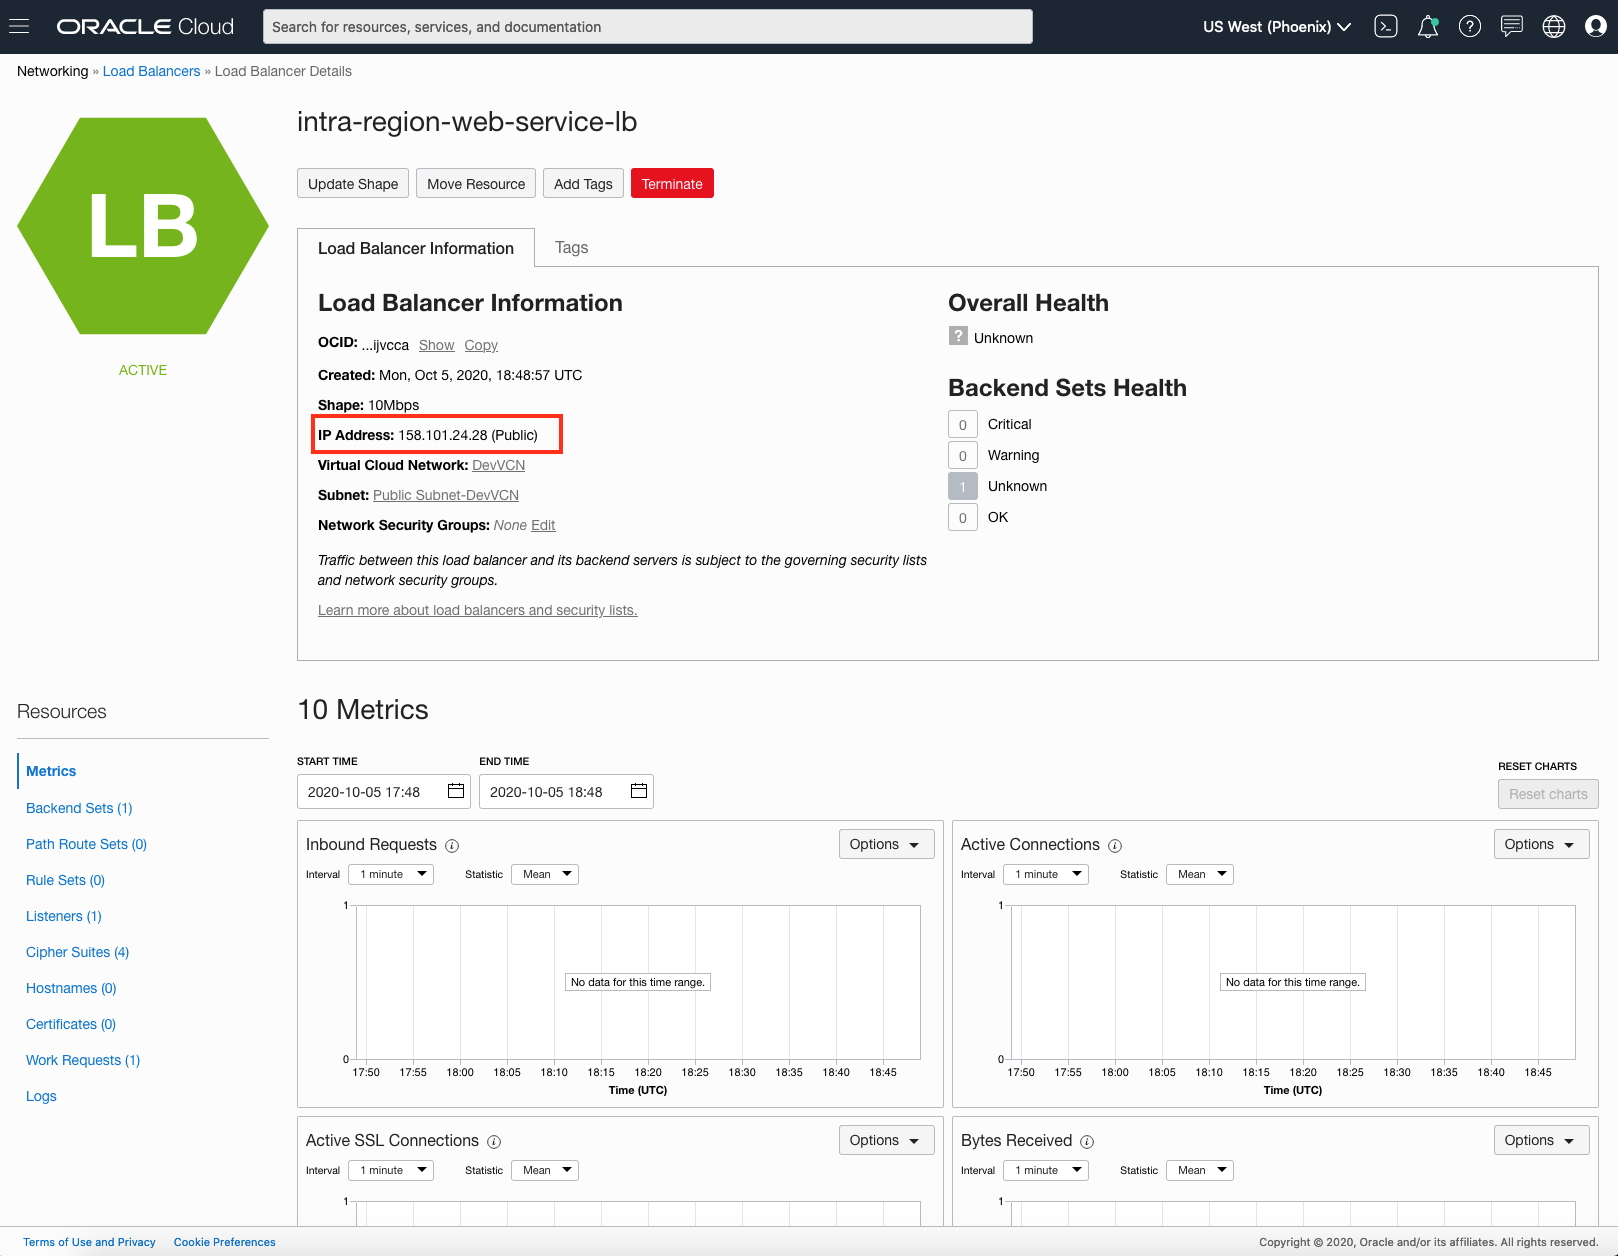Image resolution: width=1618 pixels, height=1256 pixels.
Task: Change Active Connections interval dropdown
Action: [1046, 874]
